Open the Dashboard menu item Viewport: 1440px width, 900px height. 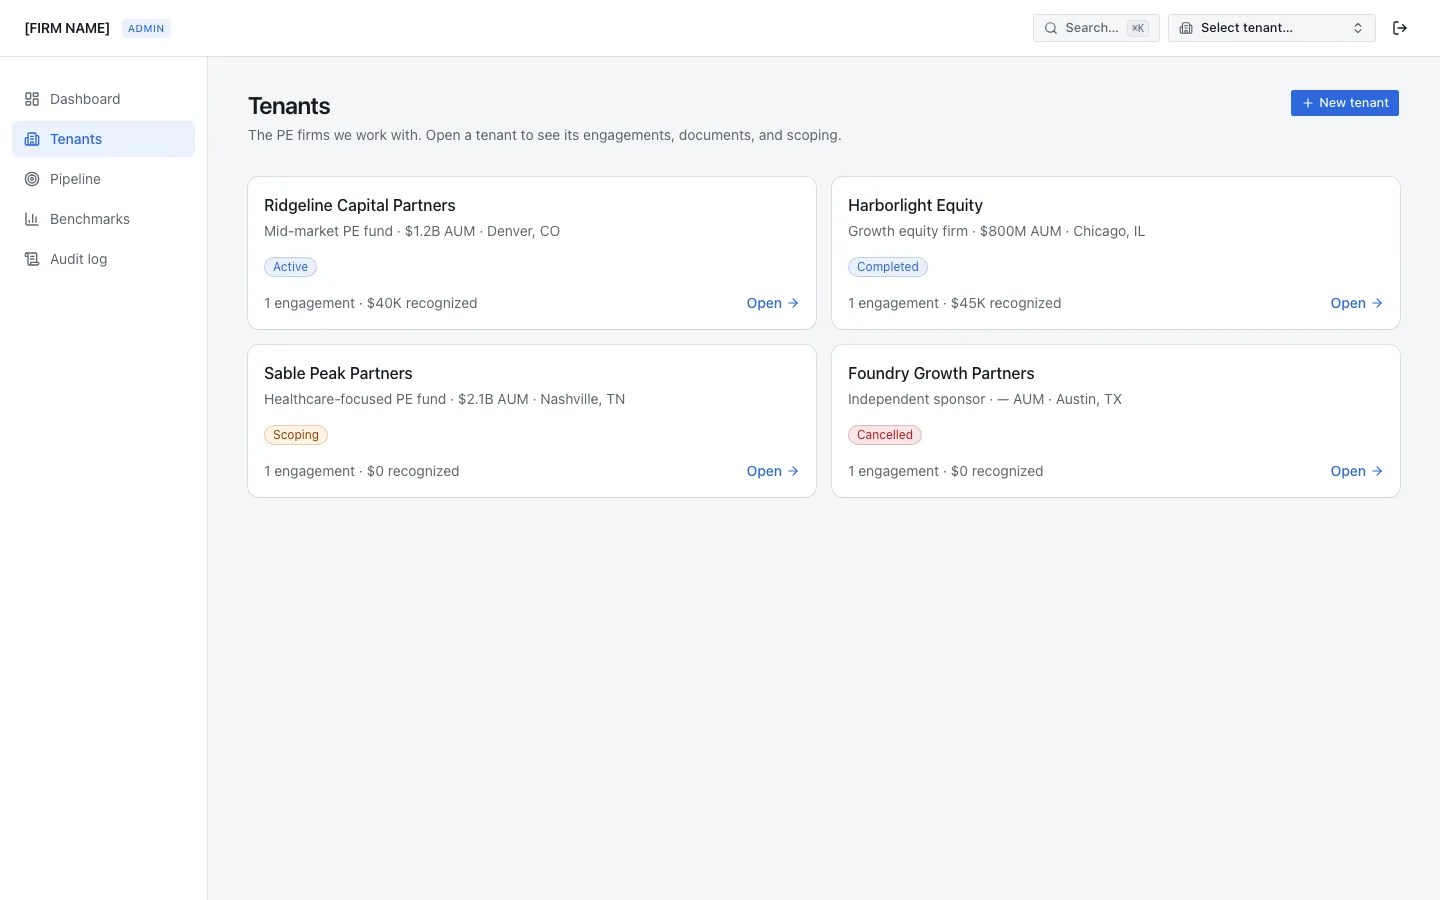[103, 99]
